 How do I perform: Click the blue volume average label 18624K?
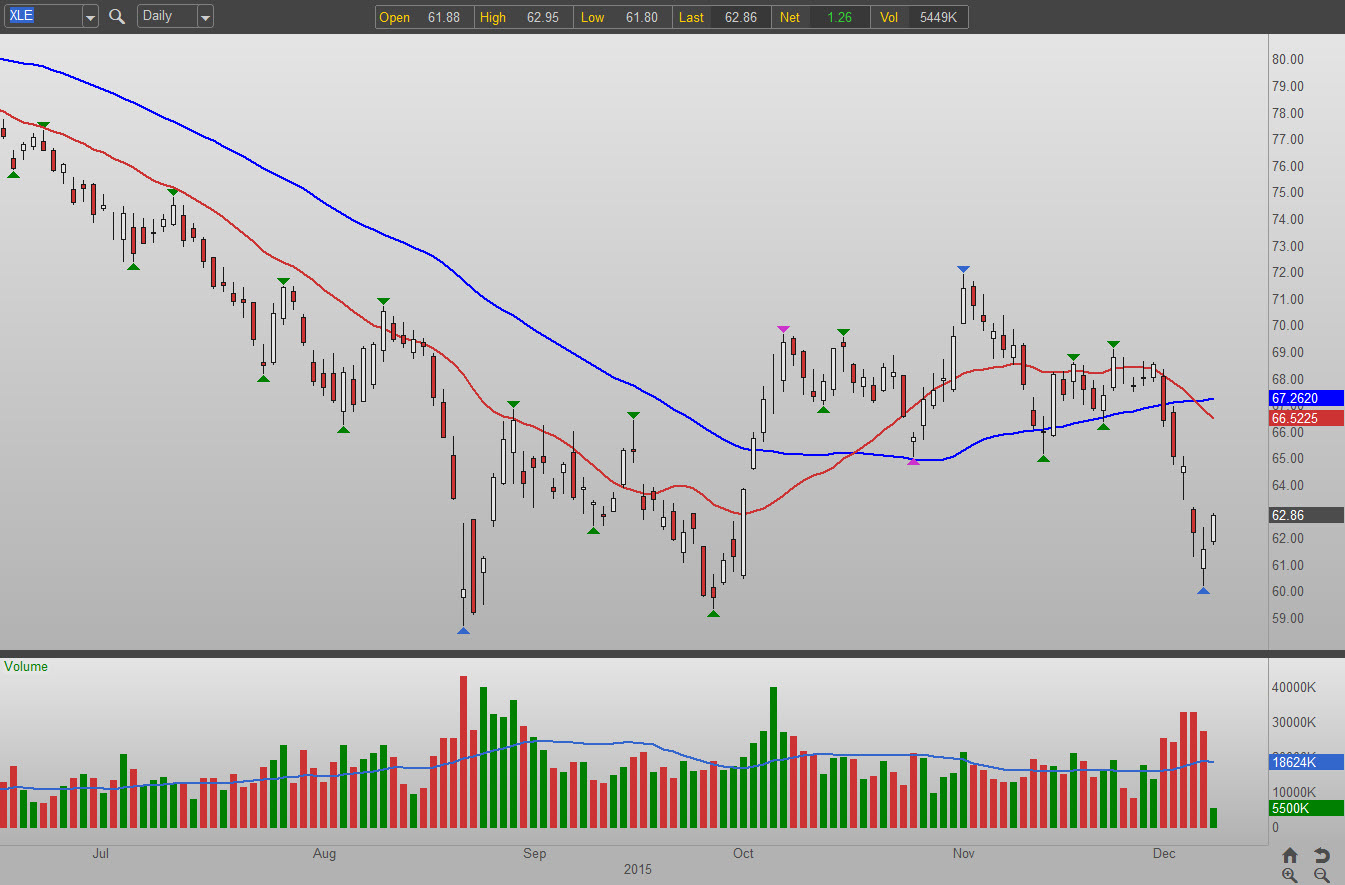[1306, 762]
